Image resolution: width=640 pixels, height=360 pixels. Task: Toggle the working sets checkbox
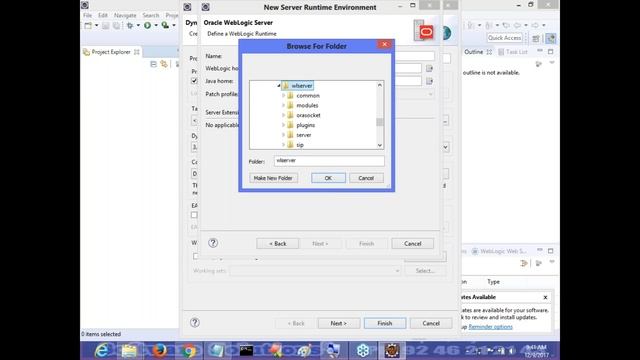(x=196, y=256)
